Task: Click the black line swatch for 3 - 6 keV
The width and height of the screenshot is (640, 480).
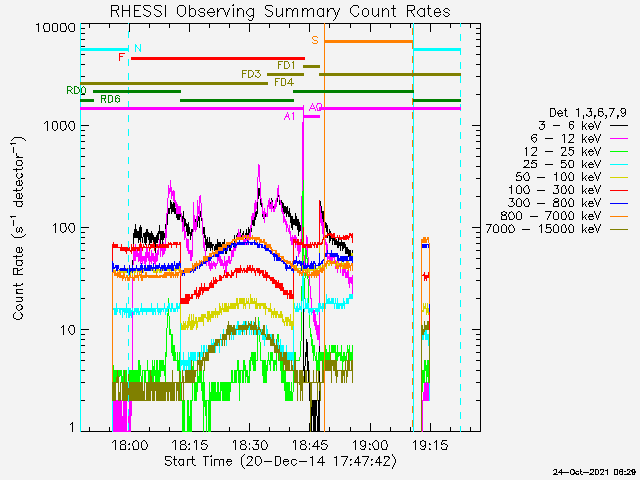Action: [619, 126]
